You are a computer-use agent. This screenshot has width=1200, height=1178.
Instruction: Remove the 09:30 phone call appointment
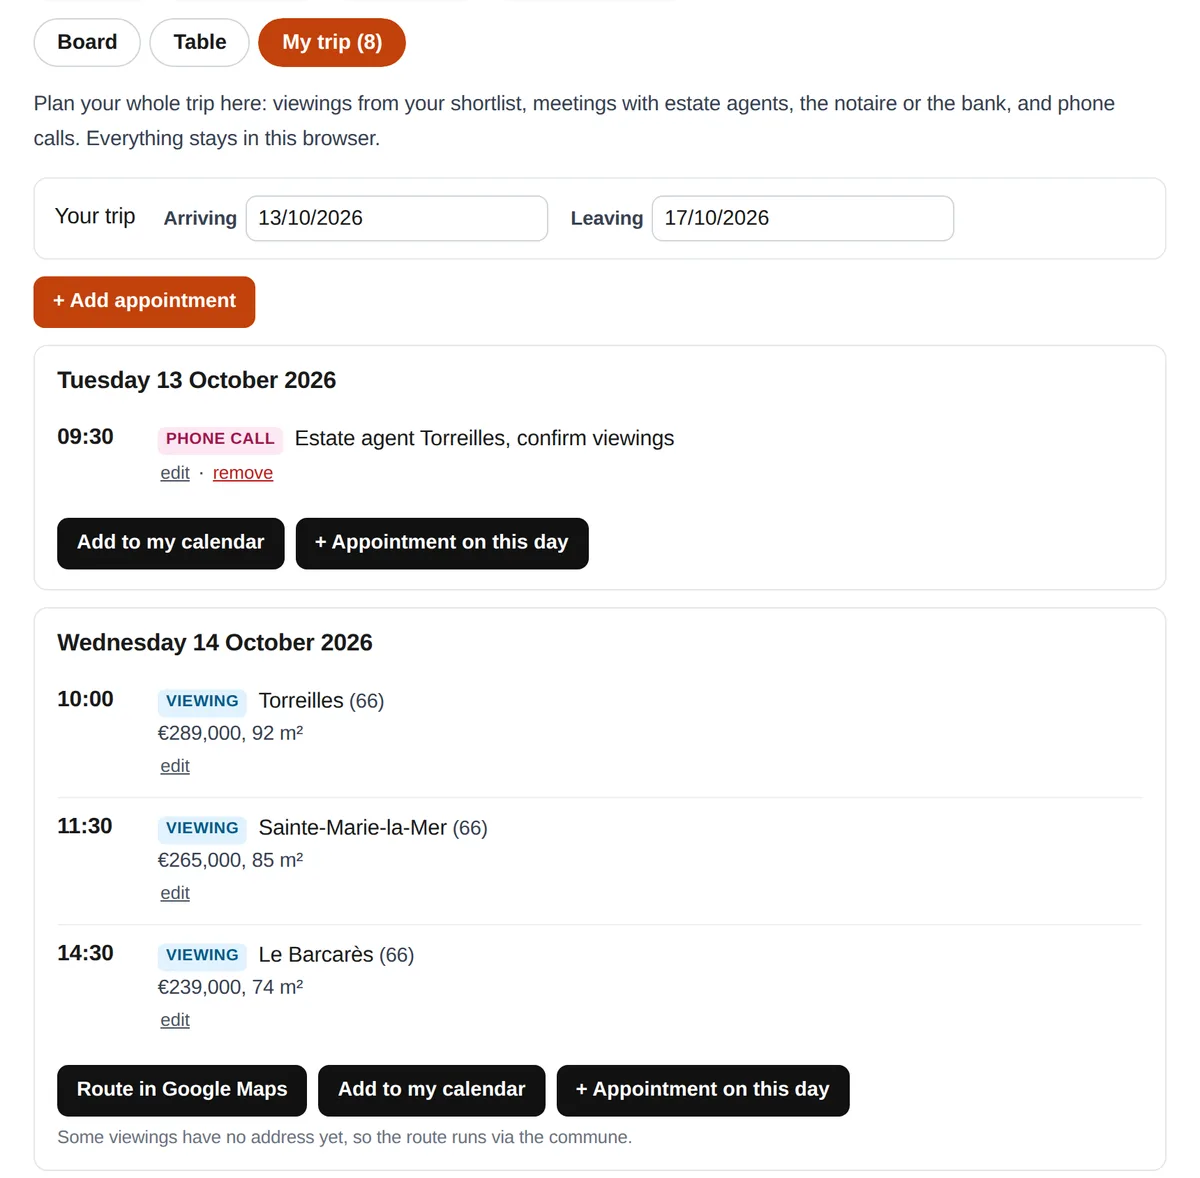(243, 473)
